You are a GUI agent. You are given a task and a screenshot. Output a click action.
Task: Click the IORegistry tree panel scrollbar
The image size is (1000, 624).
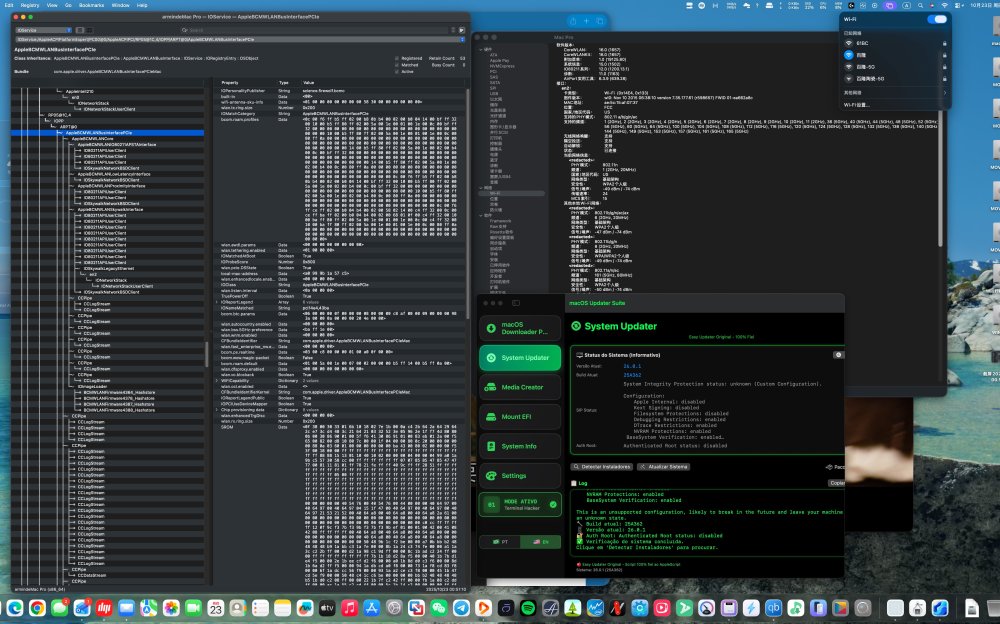coord(207,354)
